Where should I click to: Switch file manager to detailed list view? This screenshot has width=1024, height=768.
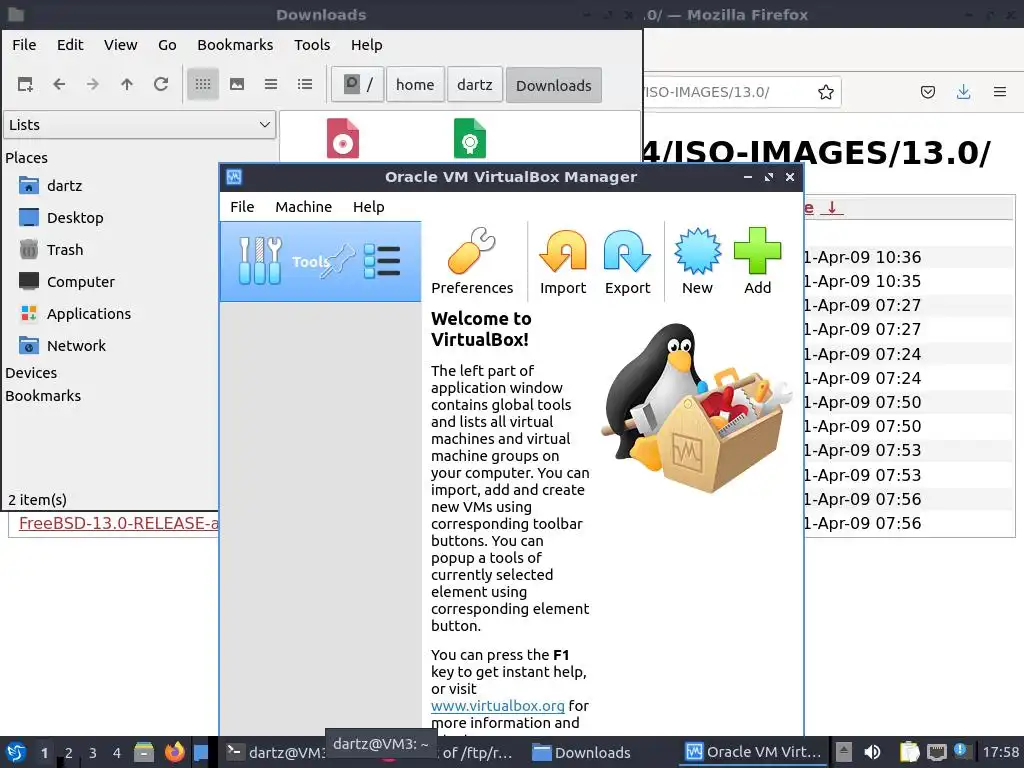305,84
